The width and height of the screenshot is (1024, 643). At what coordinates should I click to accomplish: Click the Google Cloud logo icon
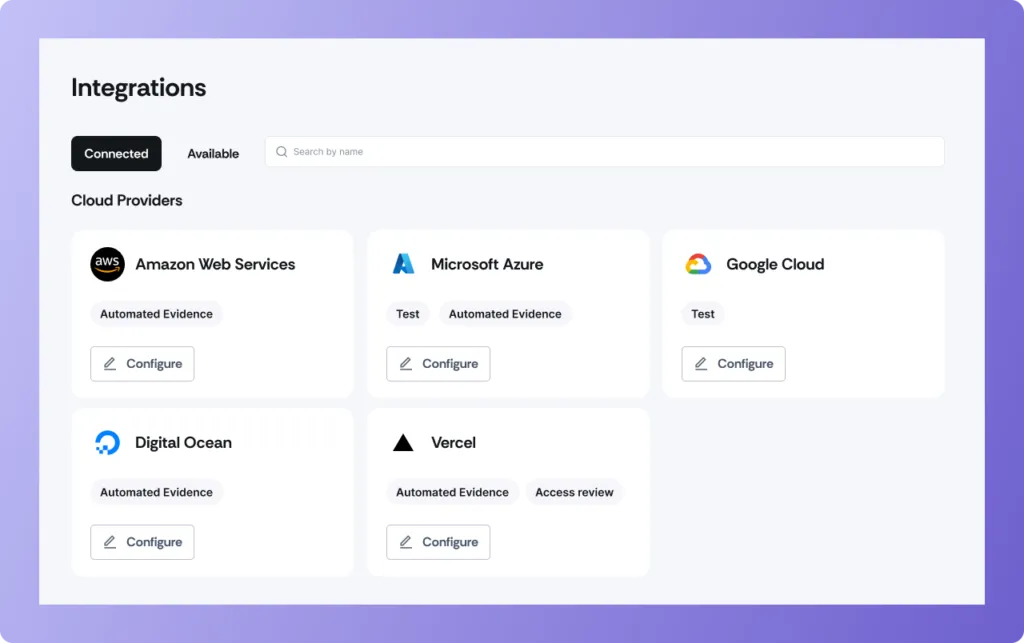pos(699,263)
